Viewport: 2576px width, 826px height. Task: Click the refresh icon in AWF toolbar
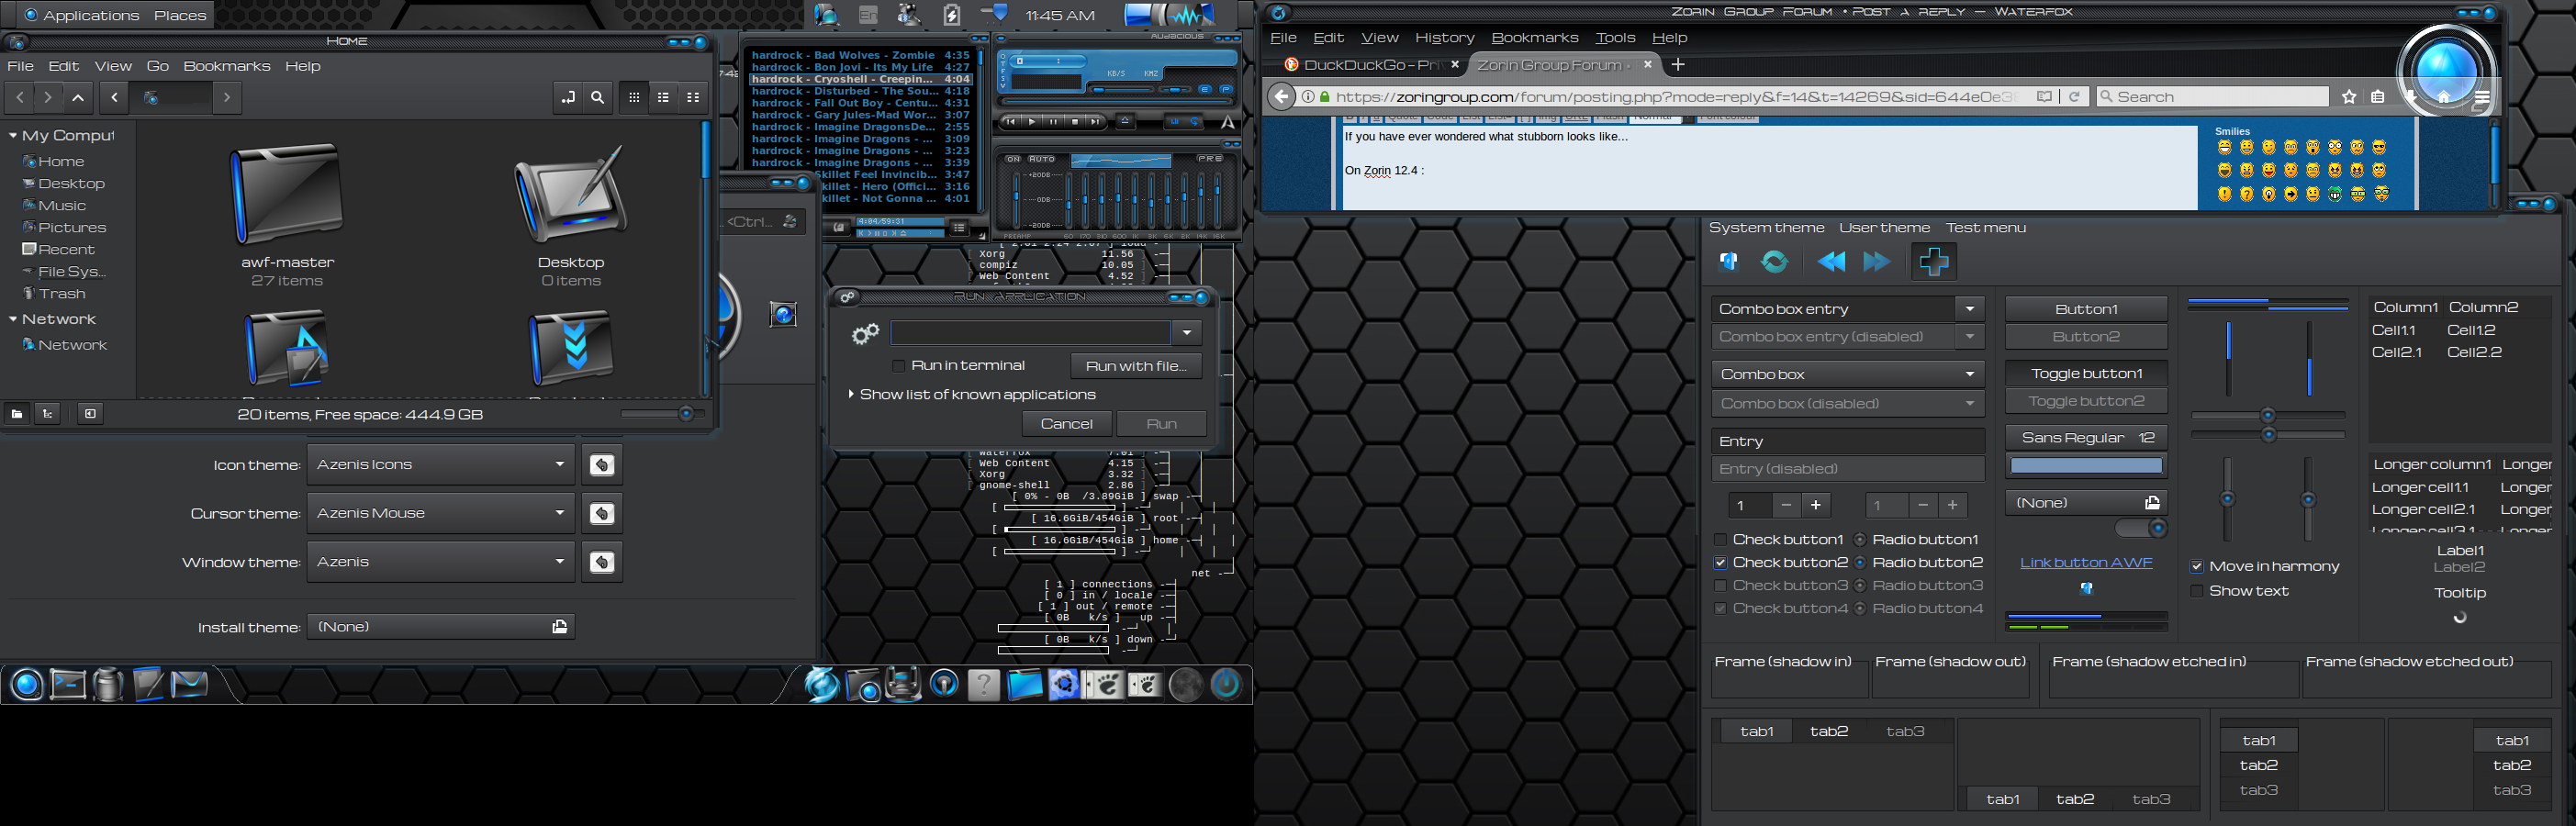coord(1775,262)
